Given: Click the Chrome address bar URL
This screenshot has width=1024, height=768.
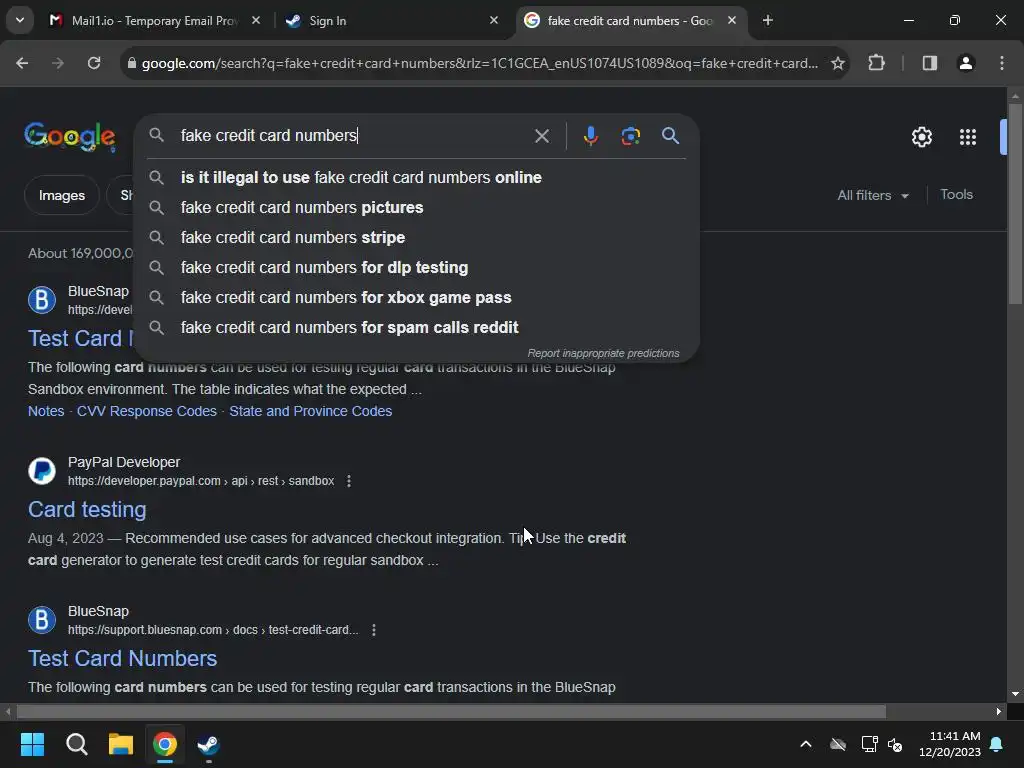Looking at the screenshot, I should pyautogui.click(x=479, y=63).
